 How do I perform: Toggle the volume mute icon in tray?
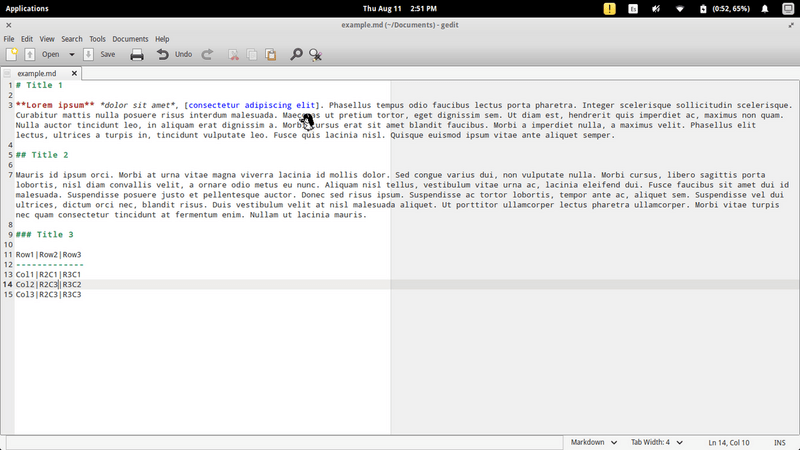(657, 8)
